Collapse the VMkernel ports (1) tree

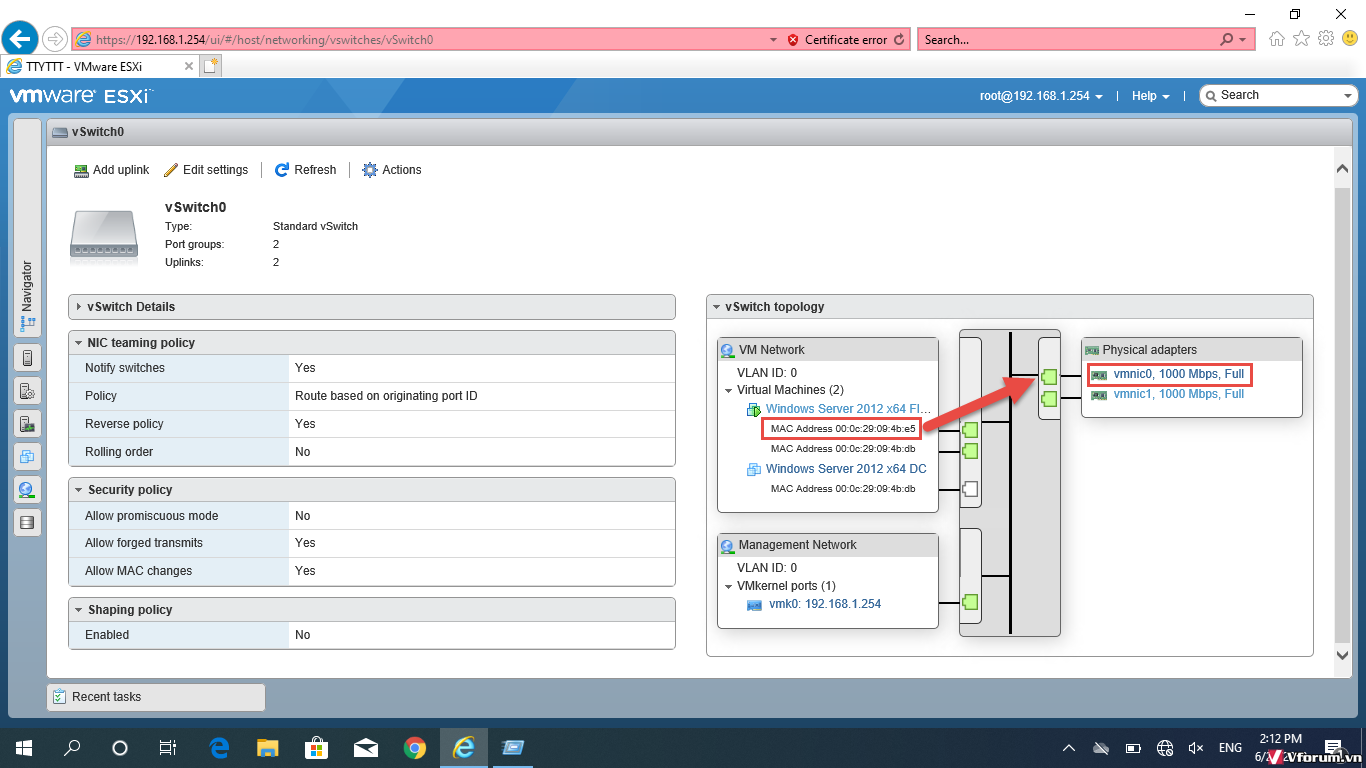(x=728, y=586)
